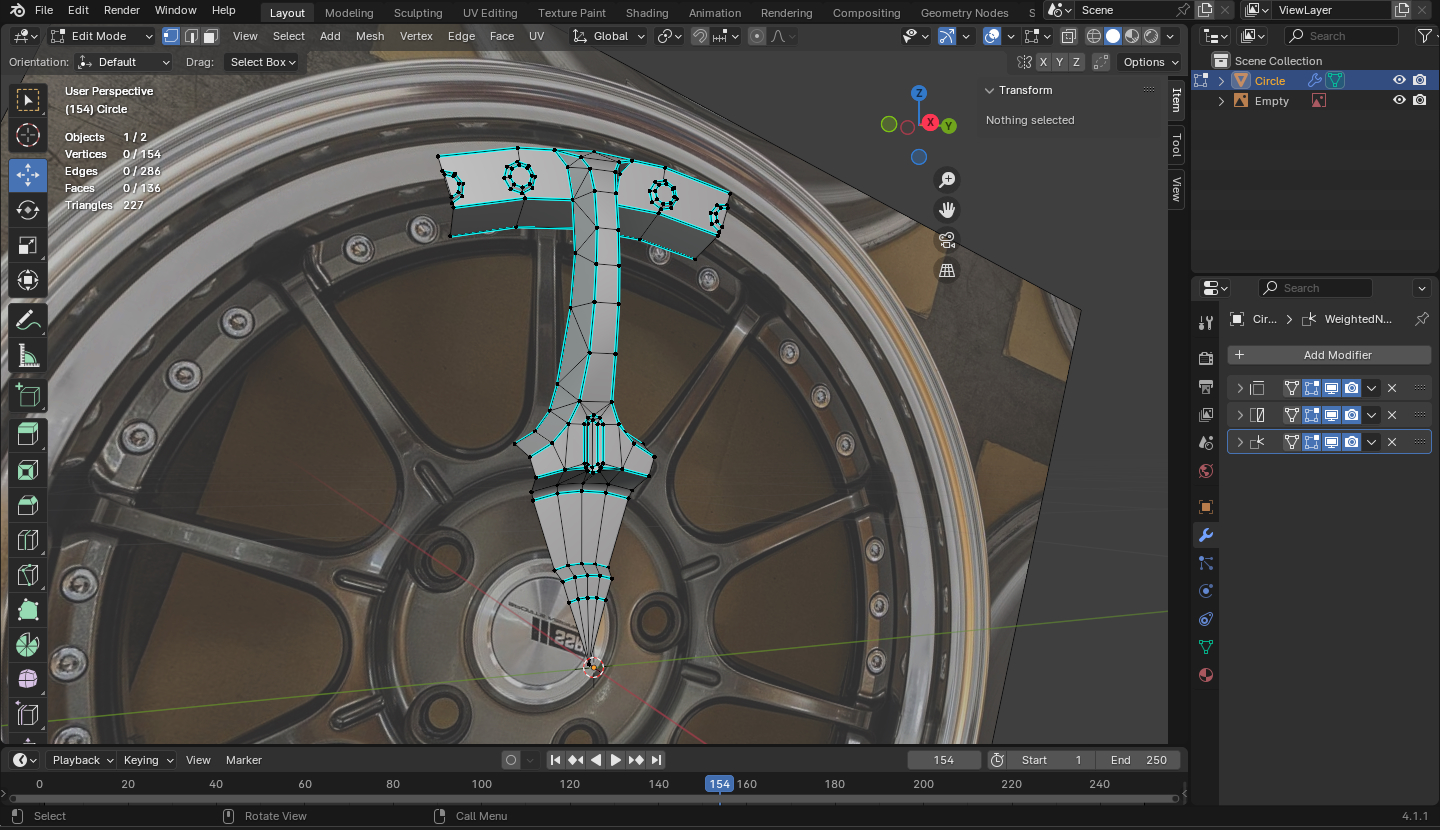The width and height of the screenshot is (1440, 830).
Task: Click the zoom viewport magnifier icon
Action: tap(946, 180)
